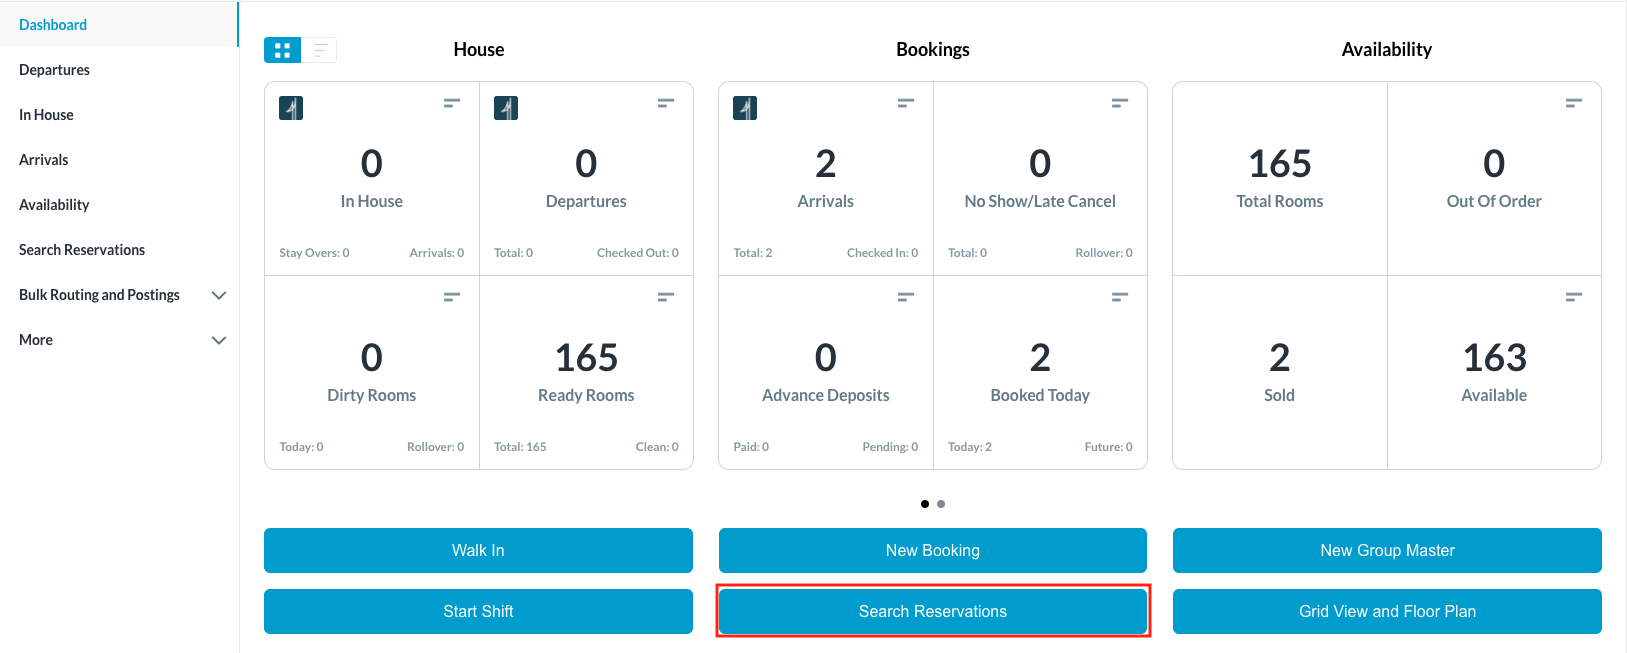Switch to grid view layout
Image resolution: width=1627 pixels, height=653 pixels.
(x=283, y=50)
